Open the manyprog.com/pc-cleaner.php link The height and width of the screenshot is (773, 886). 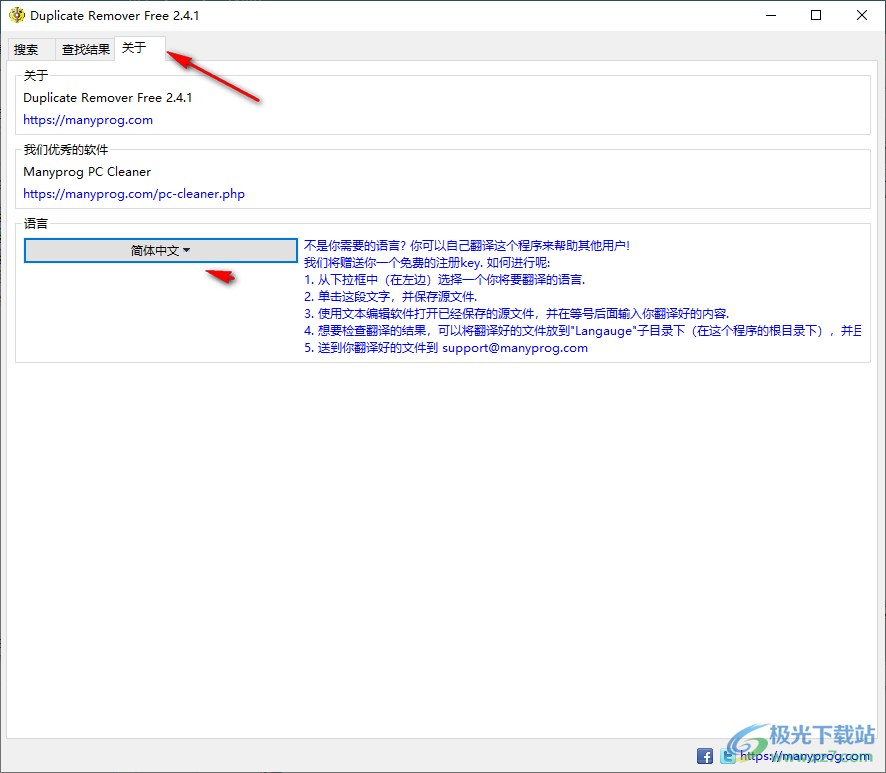point(134,194)
